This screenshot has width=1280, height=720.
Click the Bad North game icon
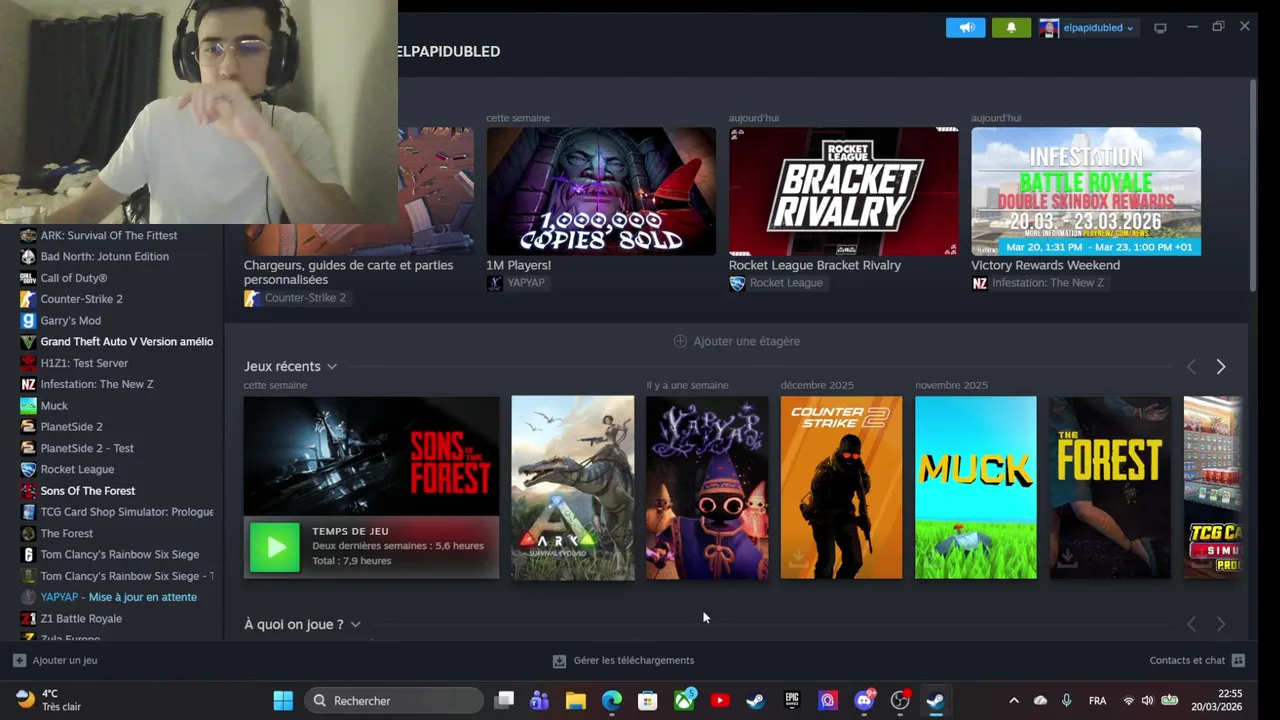(28, 256)
